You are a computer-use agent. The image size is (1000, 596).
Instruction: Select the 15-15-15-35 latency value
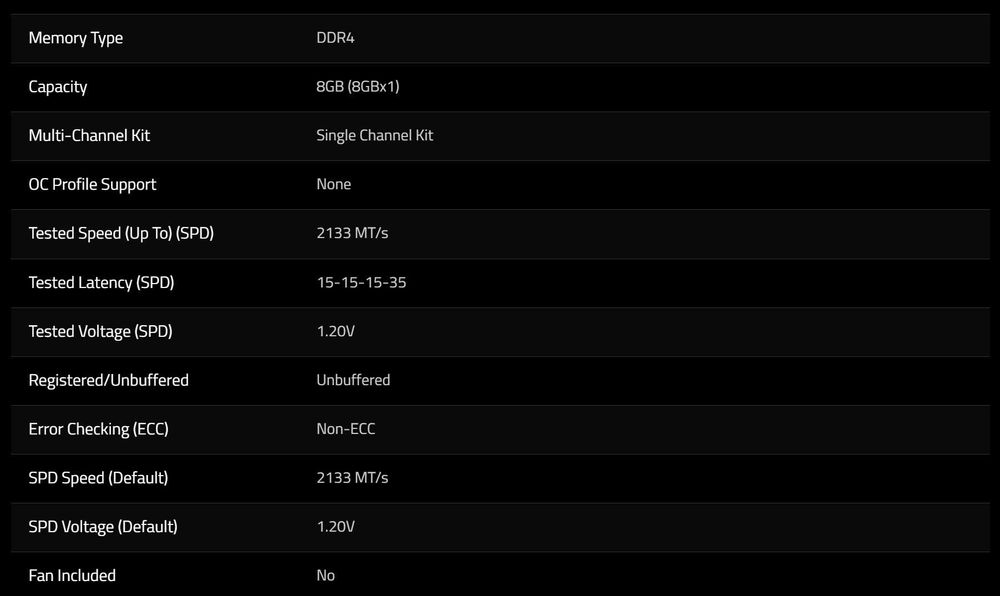tap(361, 282)
